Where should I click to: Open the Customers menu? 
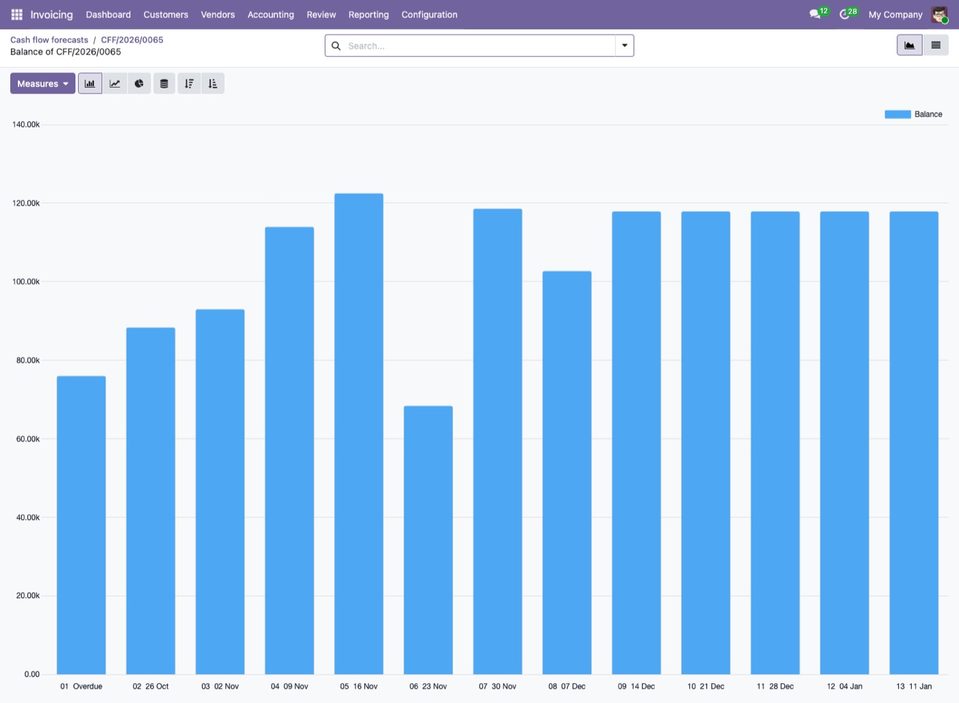pos(166,15)
